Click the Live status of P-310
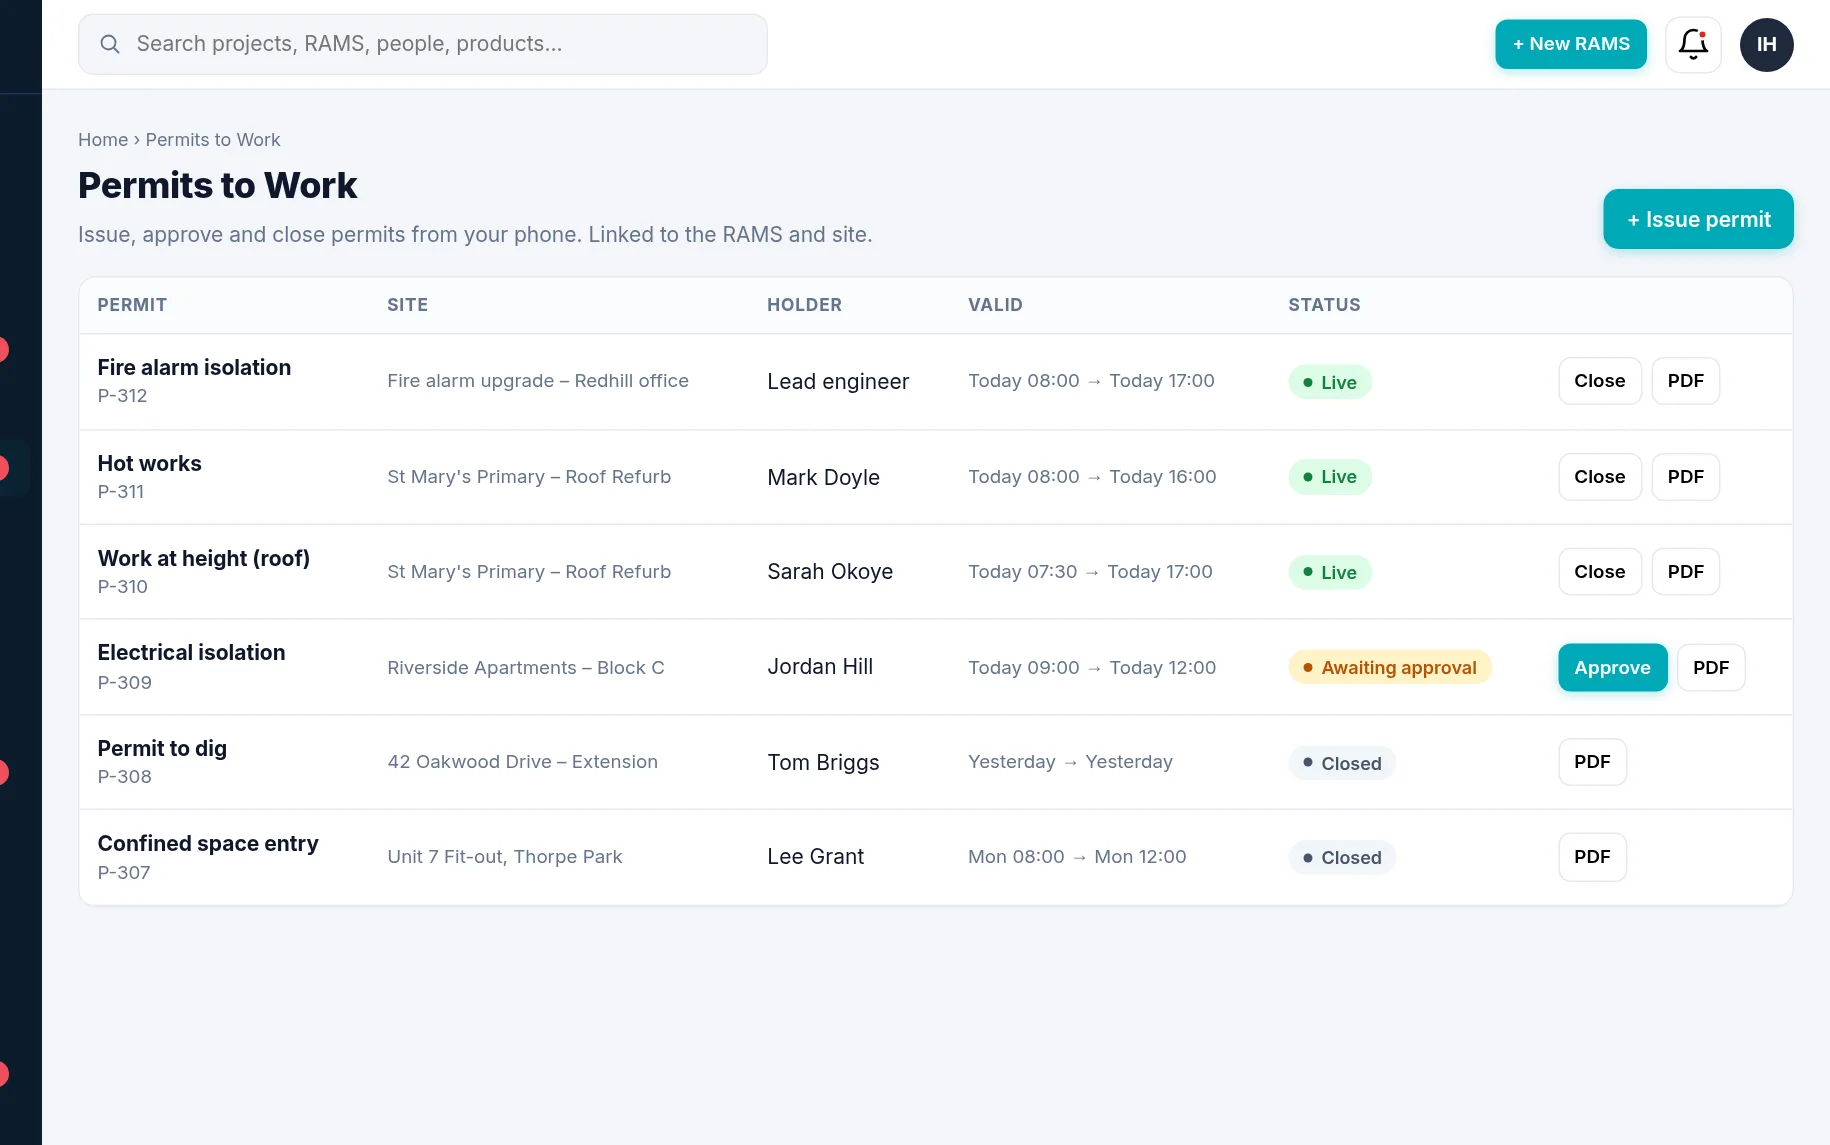The image size is (1830, 1145). pyautogui.click(x=1329, y=572)
